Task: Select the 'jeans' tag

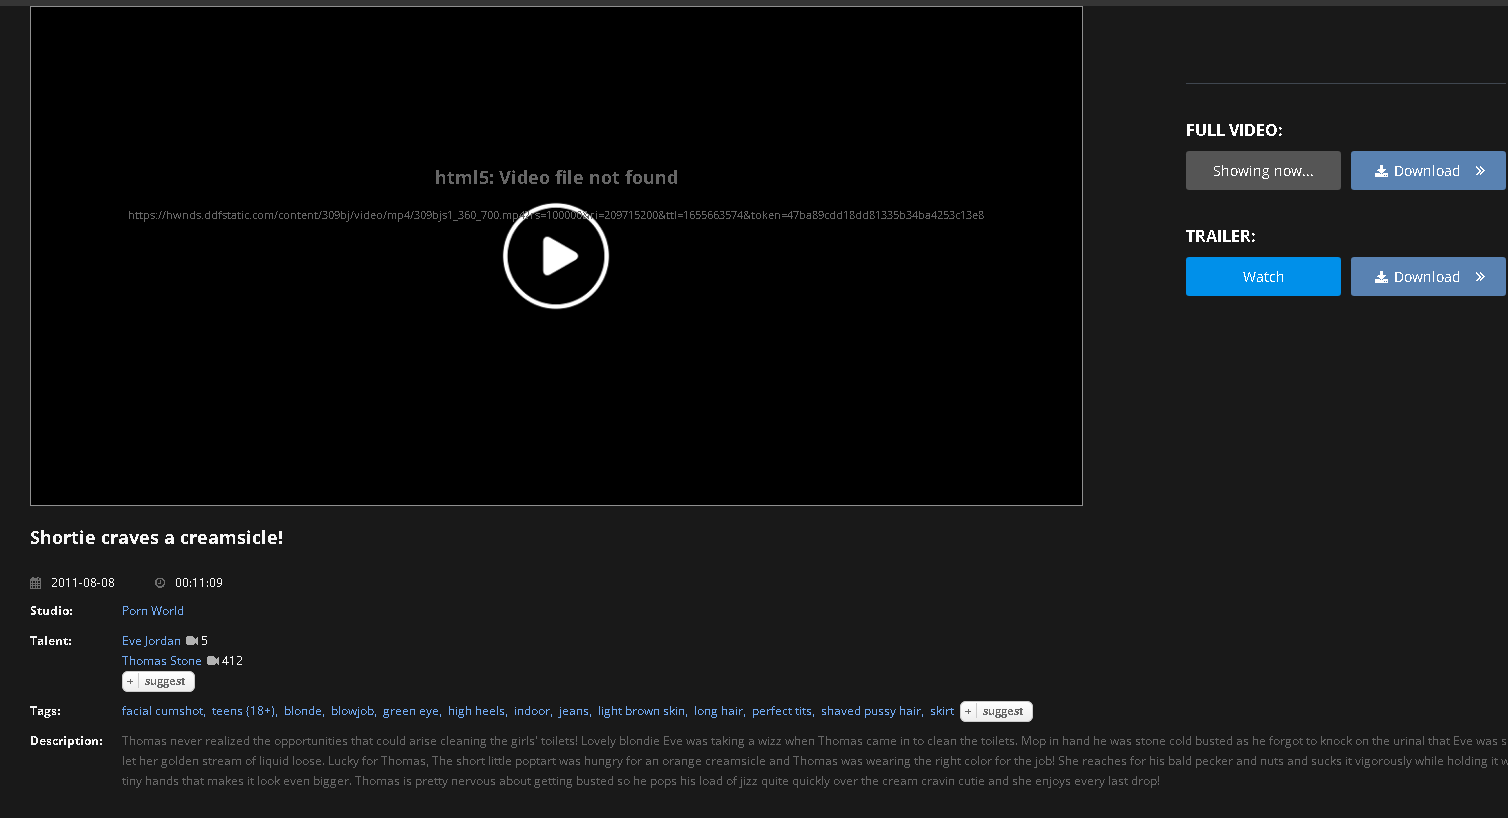Action: tap(573, 711)
